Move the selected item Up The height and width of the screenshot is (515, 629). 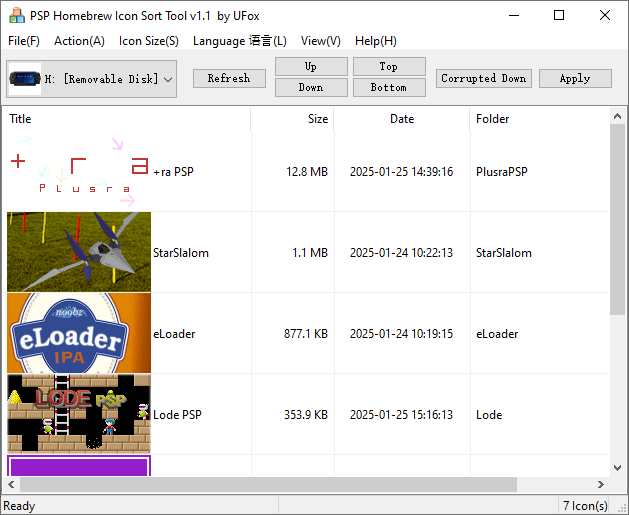(311, 66)
